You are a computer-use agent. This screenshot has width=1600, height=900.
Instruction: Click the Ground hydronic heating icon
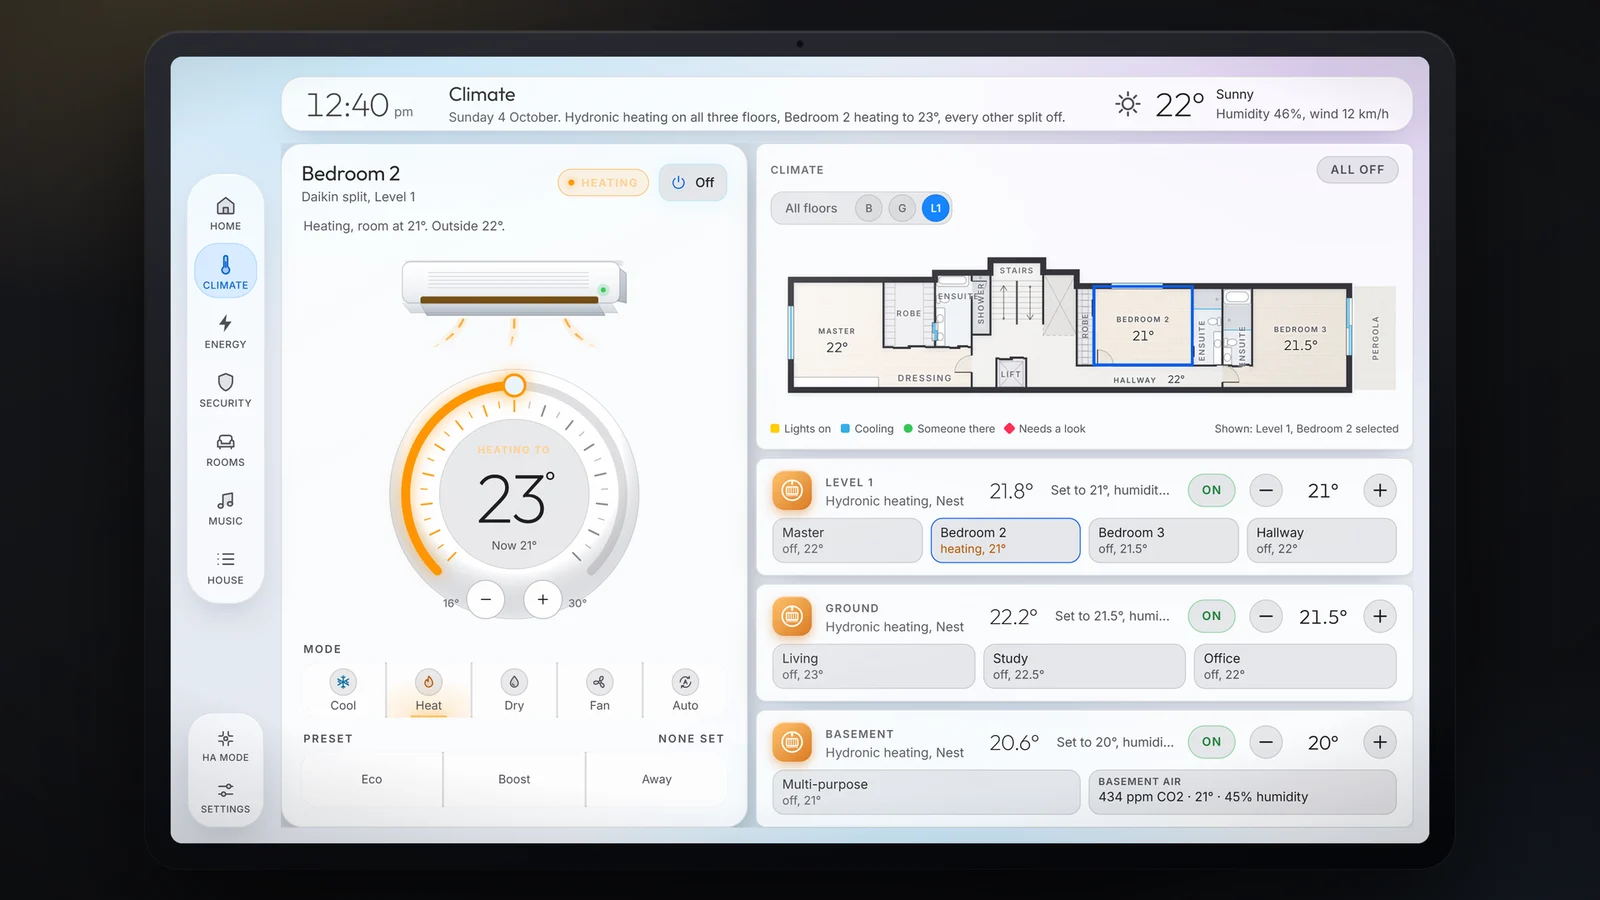coord(792,617)
